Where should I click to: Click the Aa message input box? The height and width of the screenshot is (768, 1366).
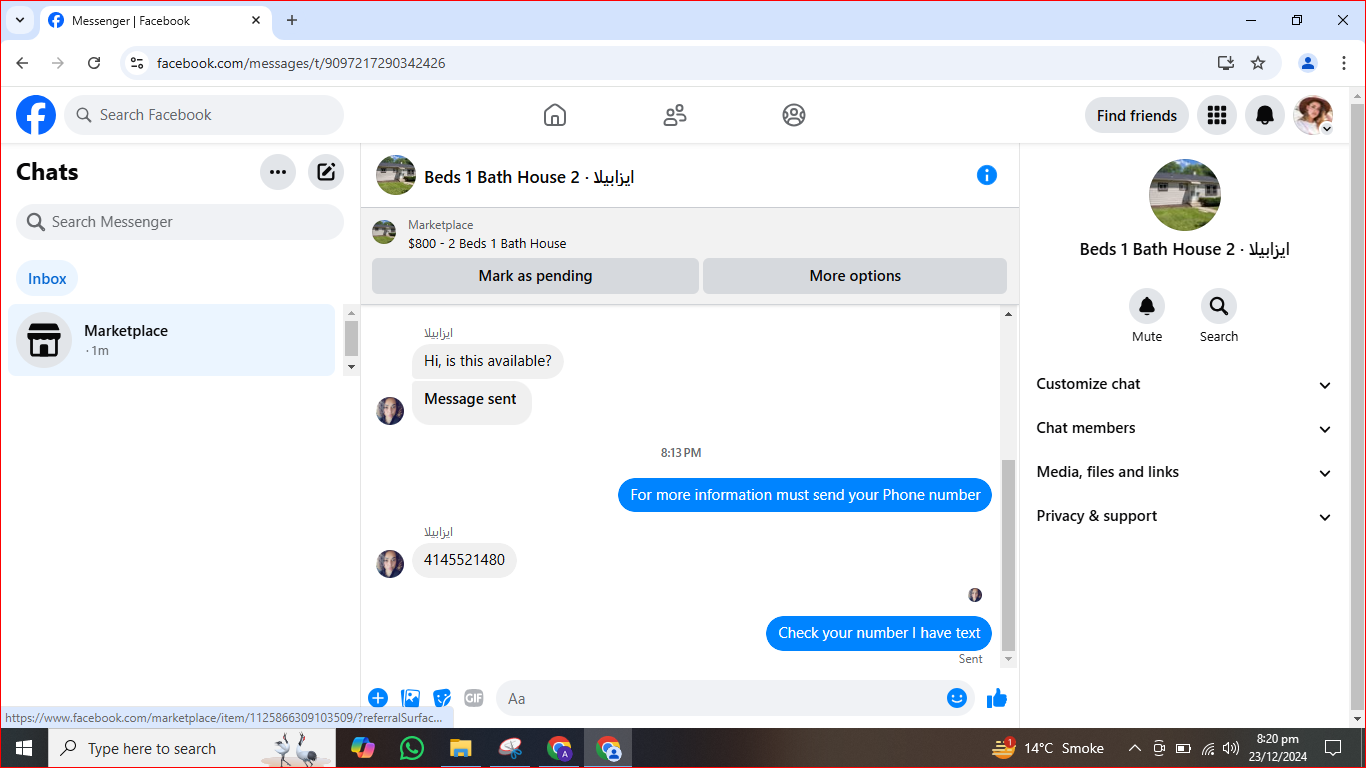[x=735, y=698]
